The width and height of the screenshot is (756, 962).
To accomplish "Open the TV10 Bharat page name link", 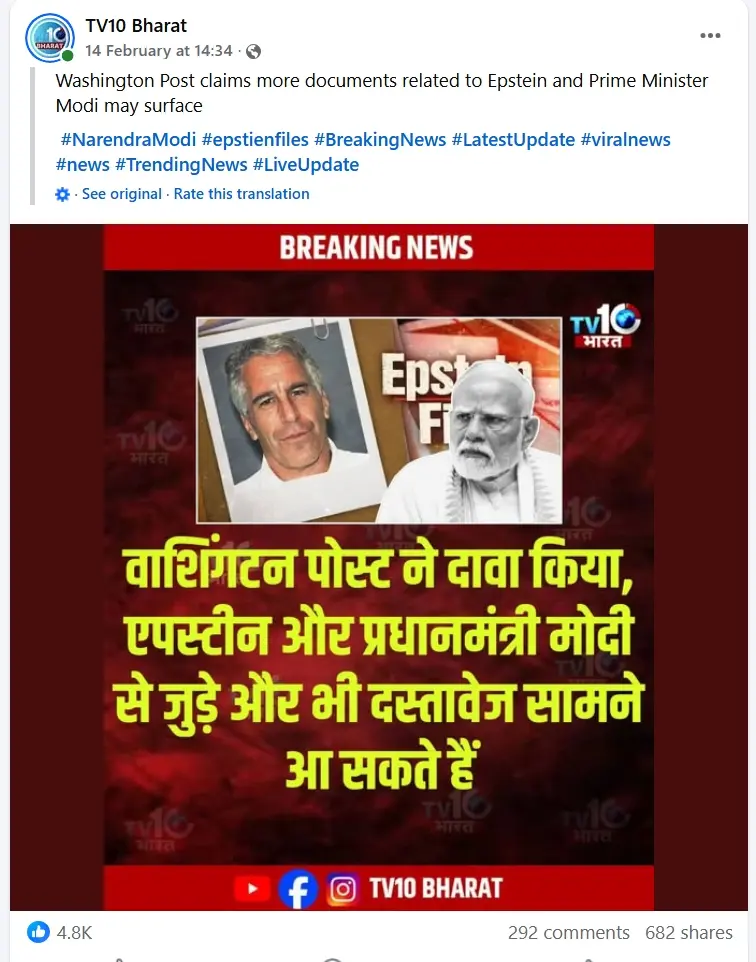I will [136, 26].
